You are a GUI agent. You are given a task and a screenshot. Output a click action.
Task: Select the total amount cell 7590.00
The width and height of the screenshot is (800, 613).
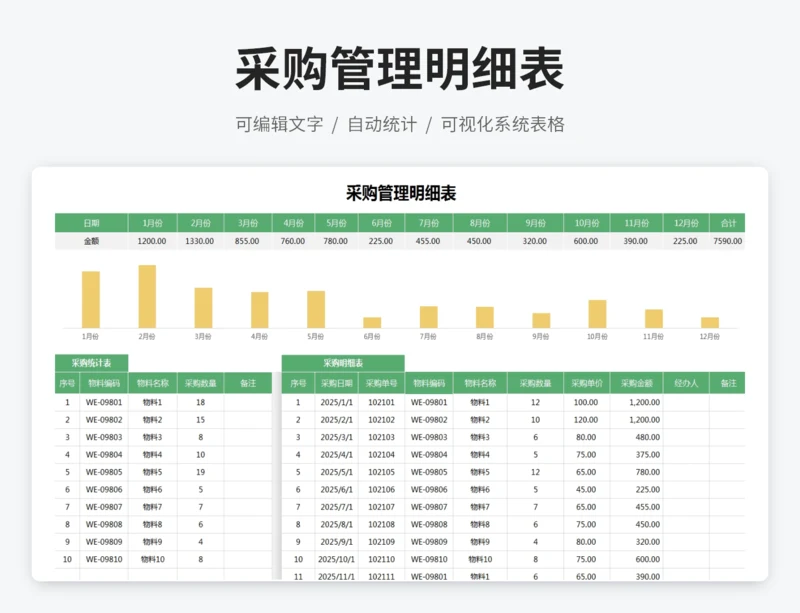[727, 241]
